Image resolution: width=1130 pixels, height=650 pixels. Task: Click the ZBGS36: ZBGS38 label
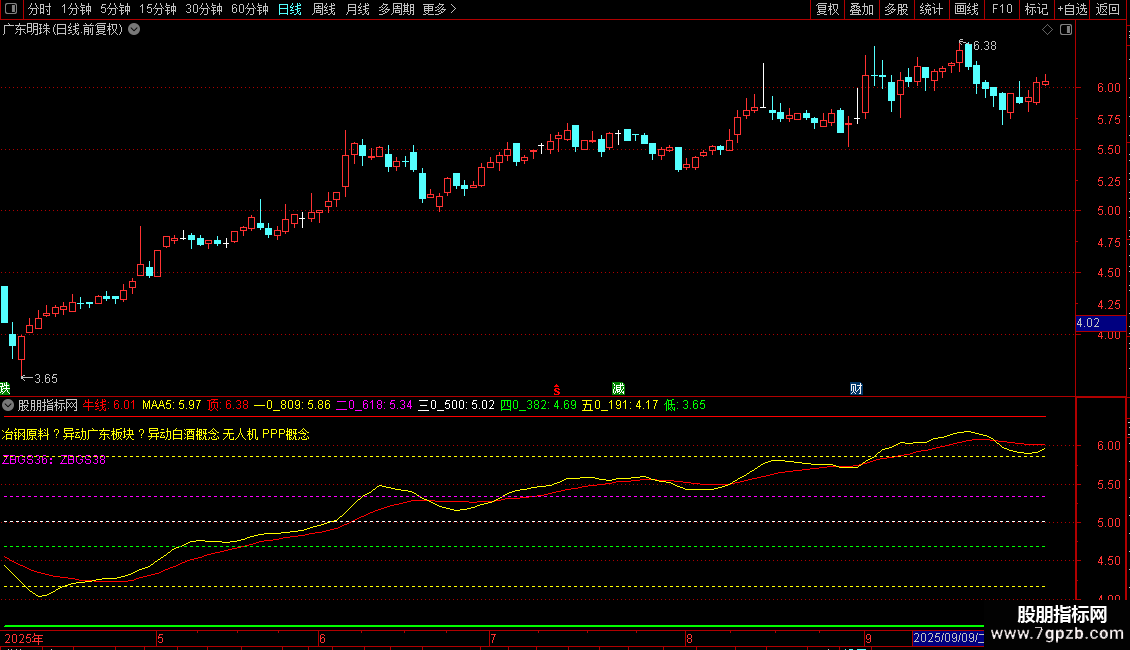54,460
